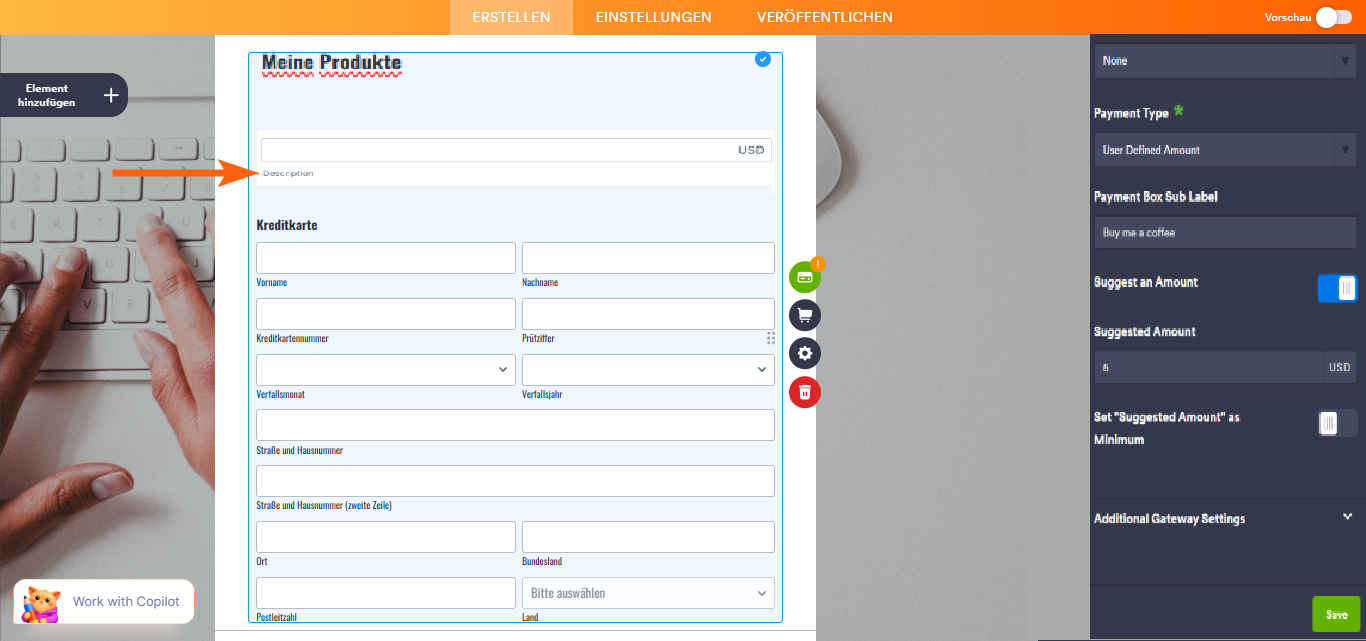Disable the Suggest an Amount toggle
Image resolution: width=1366 pixels, height=641 pixels.
coord(1338,288)
